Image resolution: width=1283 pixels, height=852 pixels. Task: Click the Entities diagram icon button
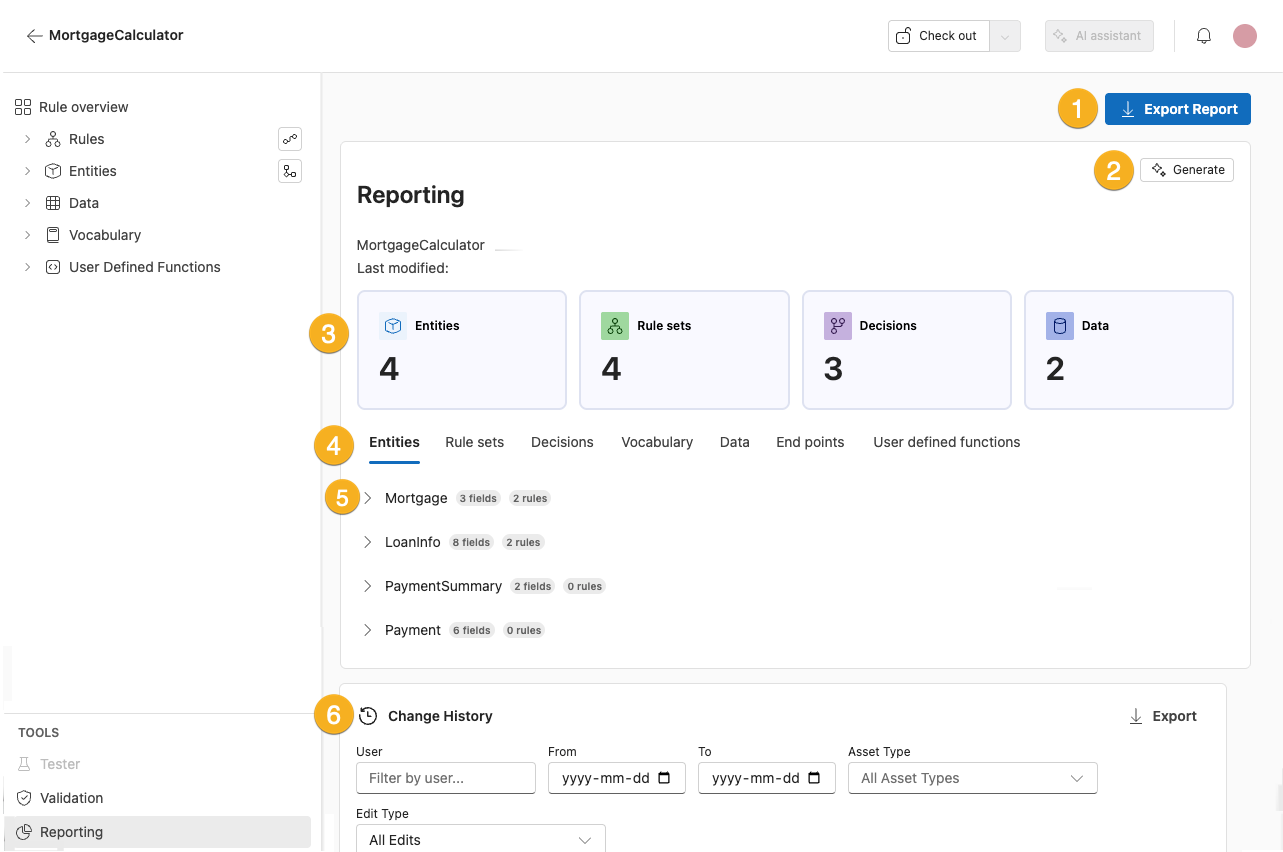tap(290, 171)
